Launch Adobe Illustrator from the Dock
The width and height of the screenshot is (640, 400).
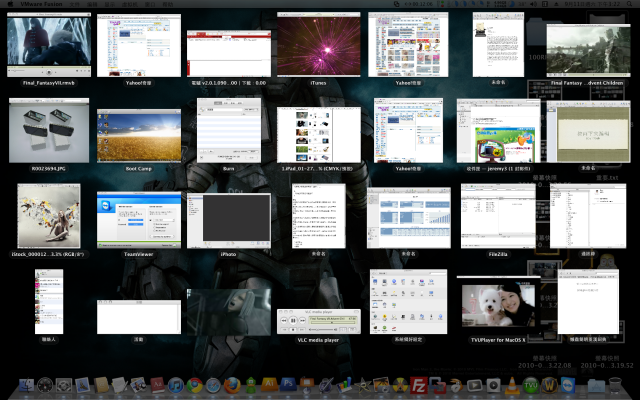coord(269,384)
